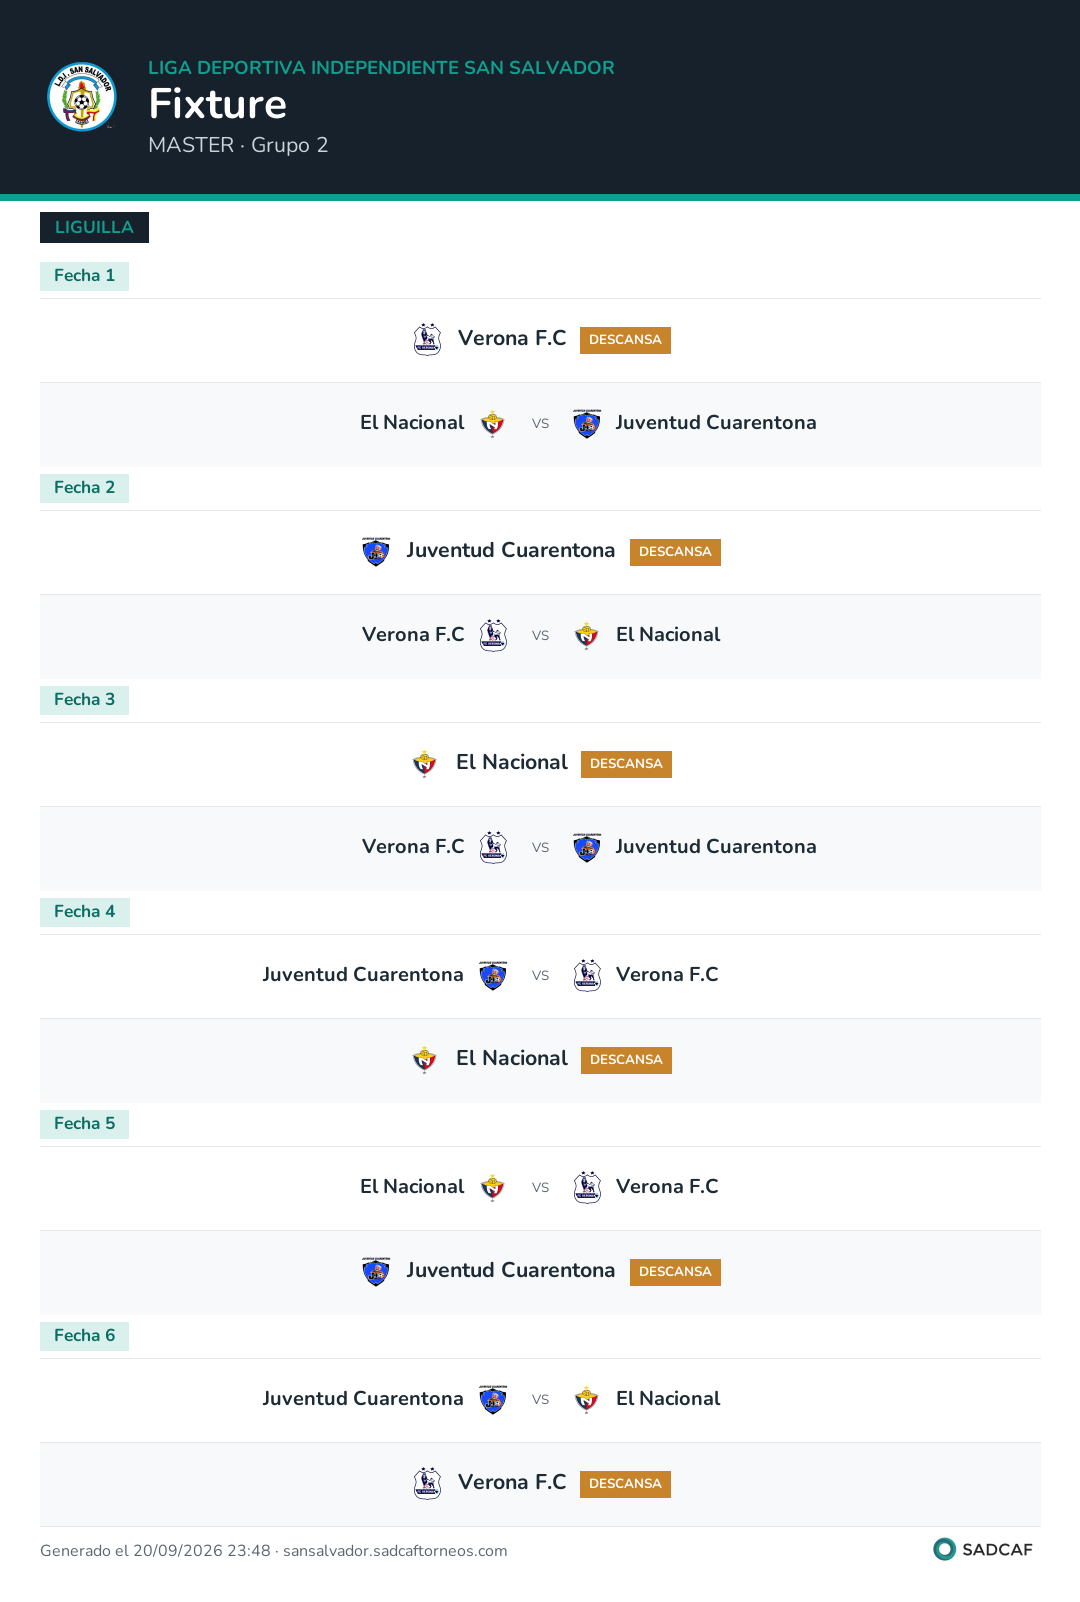Click Verona F.C crest in Fecha 5 match
The height and width of the screenshot is (1602, 1080).
pos(587,1187)
